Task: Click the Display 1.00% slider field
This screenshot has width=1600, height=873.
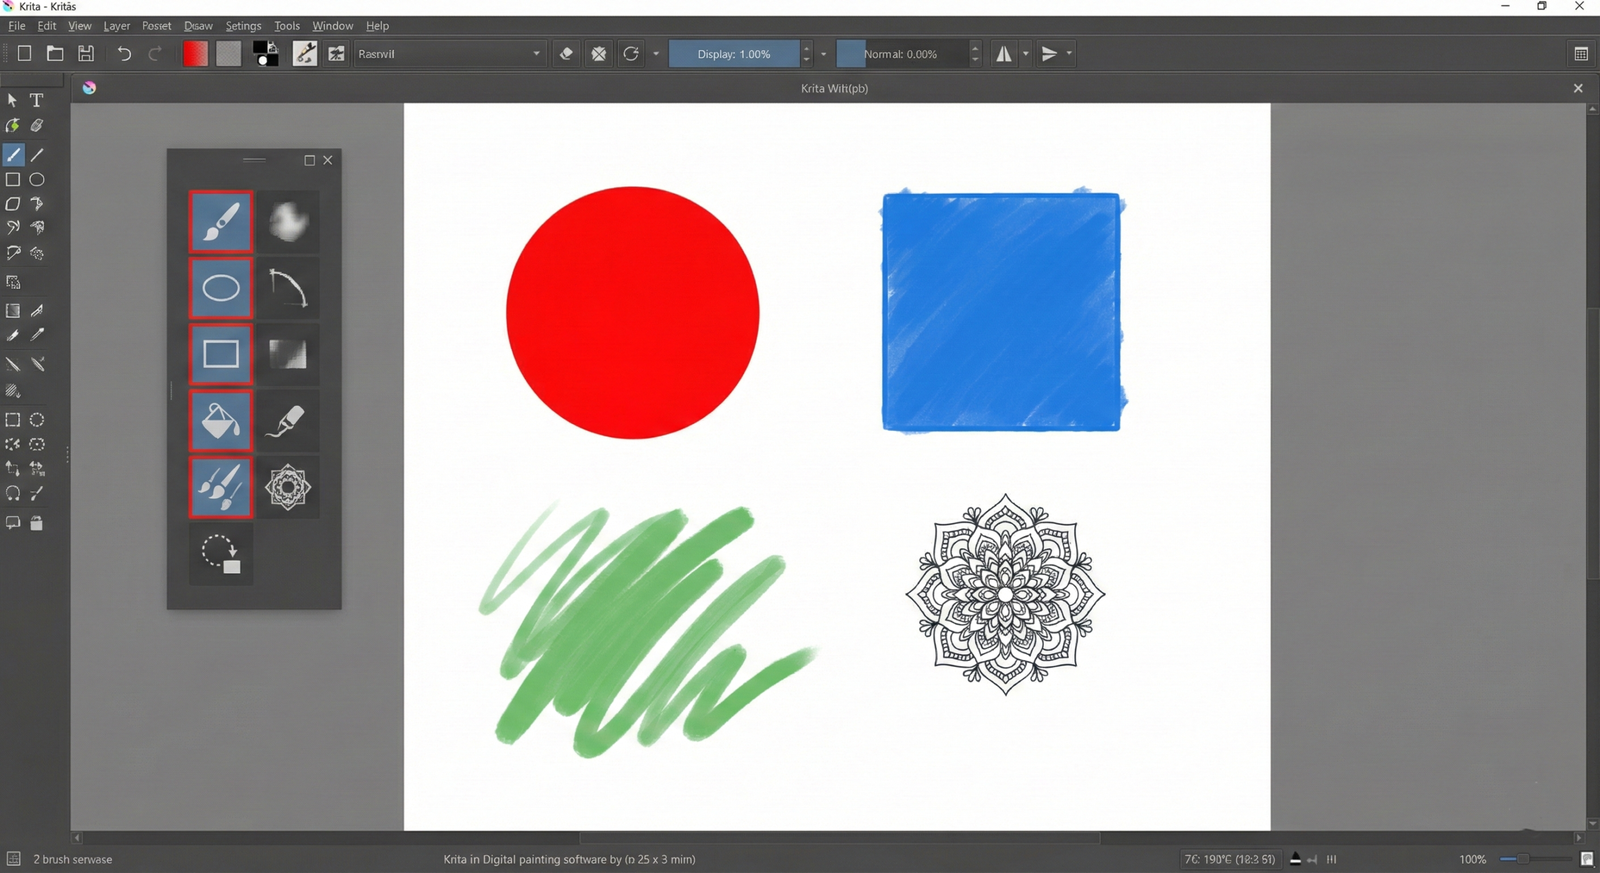Action: (734, 54)
